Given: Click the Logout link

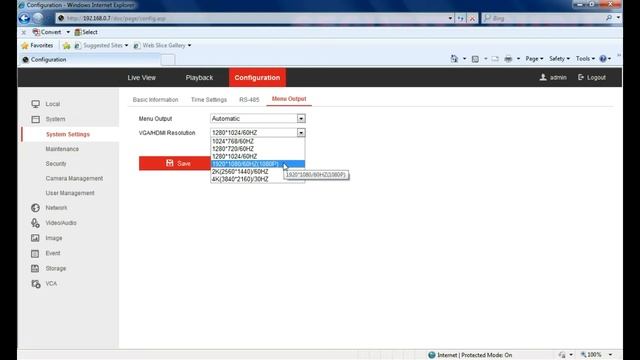Looking at the screenshot, I should (x=596, y=77).
